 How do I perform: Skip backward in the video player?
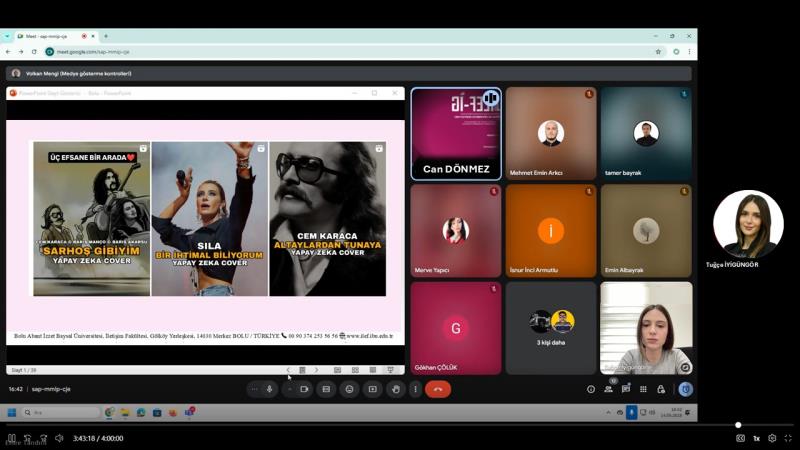(28, 438)
